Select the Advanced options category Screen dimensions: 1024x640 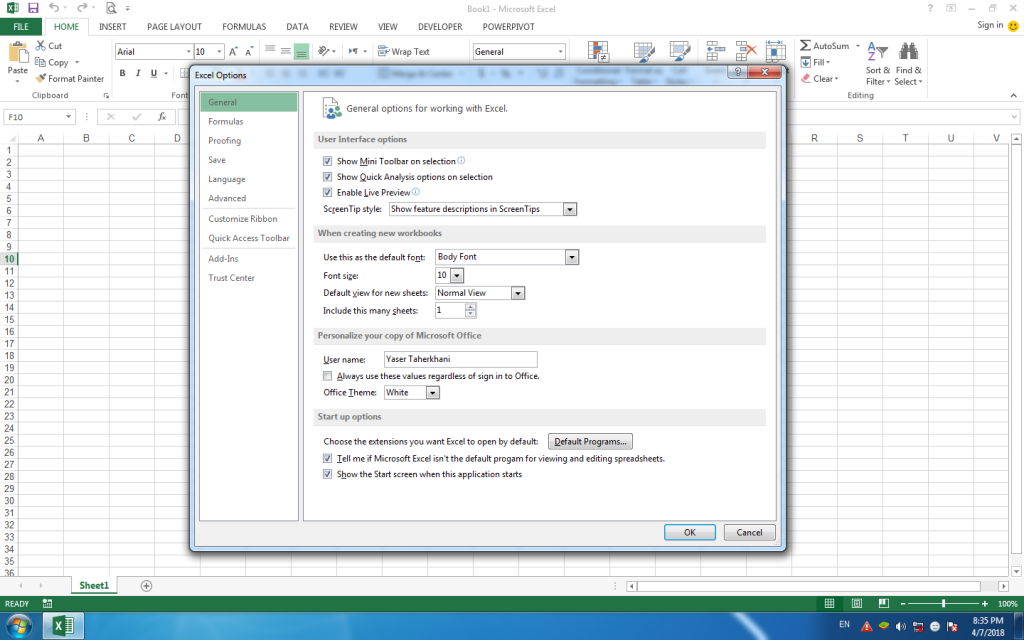[228, 199]
